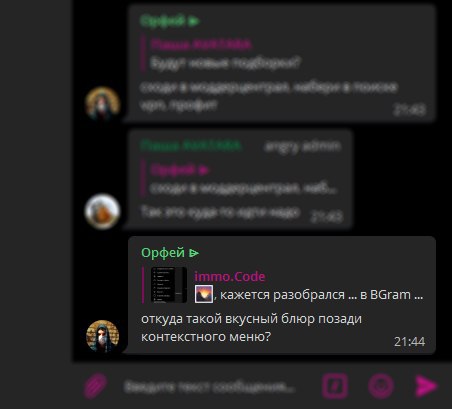Click the Орфей sender name in last message
Screen dimensions: 452x409
pos(163,253)
